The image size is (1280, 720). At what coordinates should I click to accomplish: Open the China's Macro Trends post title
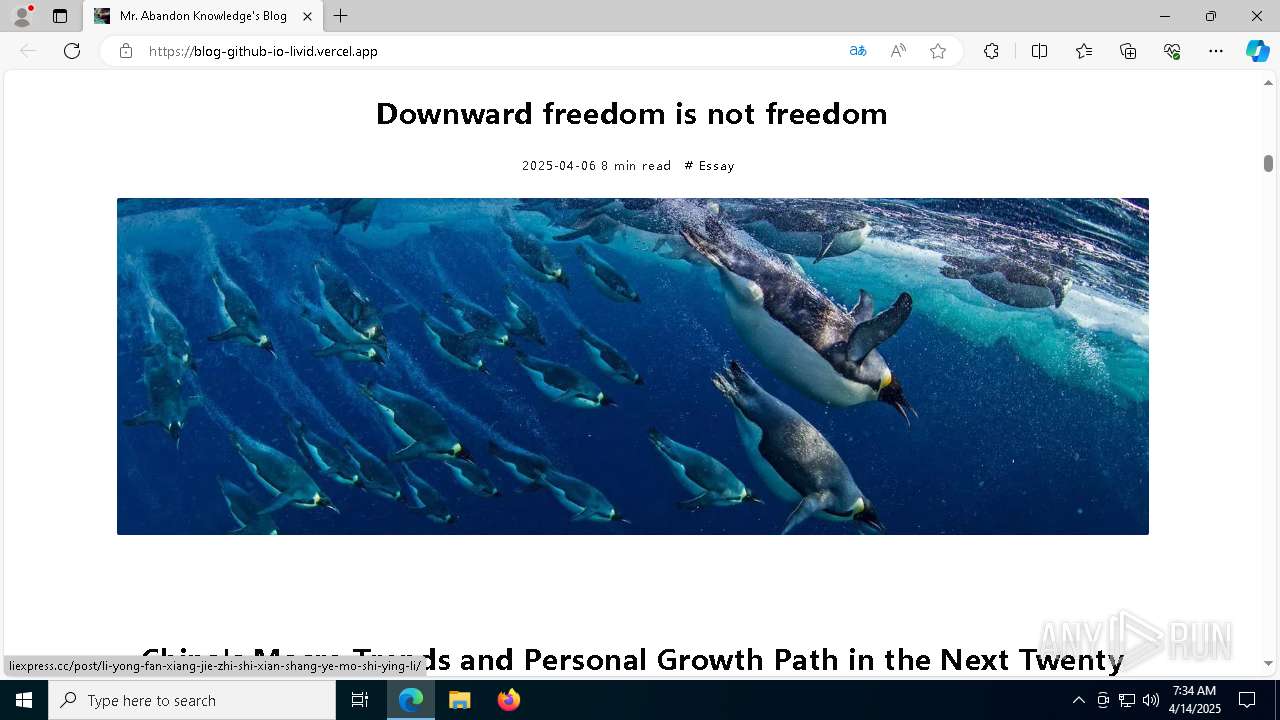(632, 659)
